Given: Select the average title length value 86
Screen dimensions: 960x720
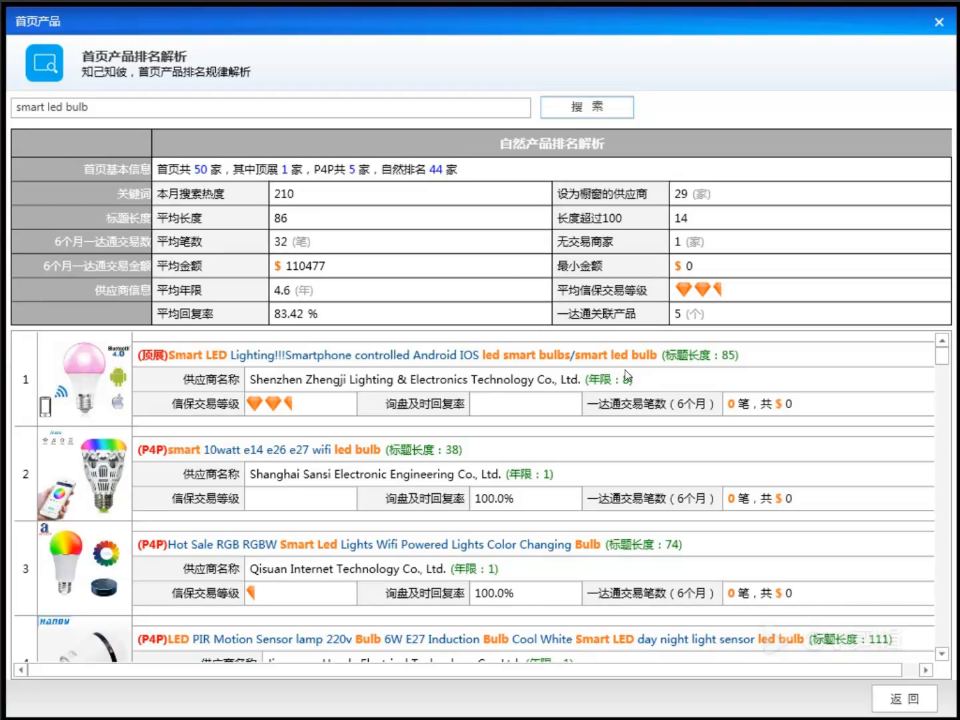Looking at the screenshot, I should click(x=281, y=218).
